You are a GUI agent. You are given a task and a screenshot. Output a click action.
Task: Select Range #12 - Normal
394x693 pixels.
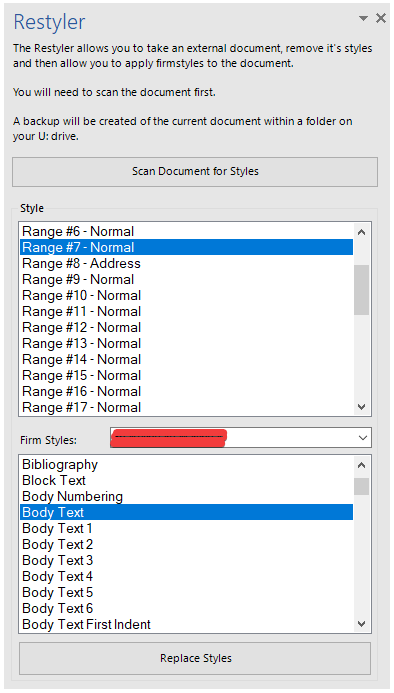[x=186, y=327]
